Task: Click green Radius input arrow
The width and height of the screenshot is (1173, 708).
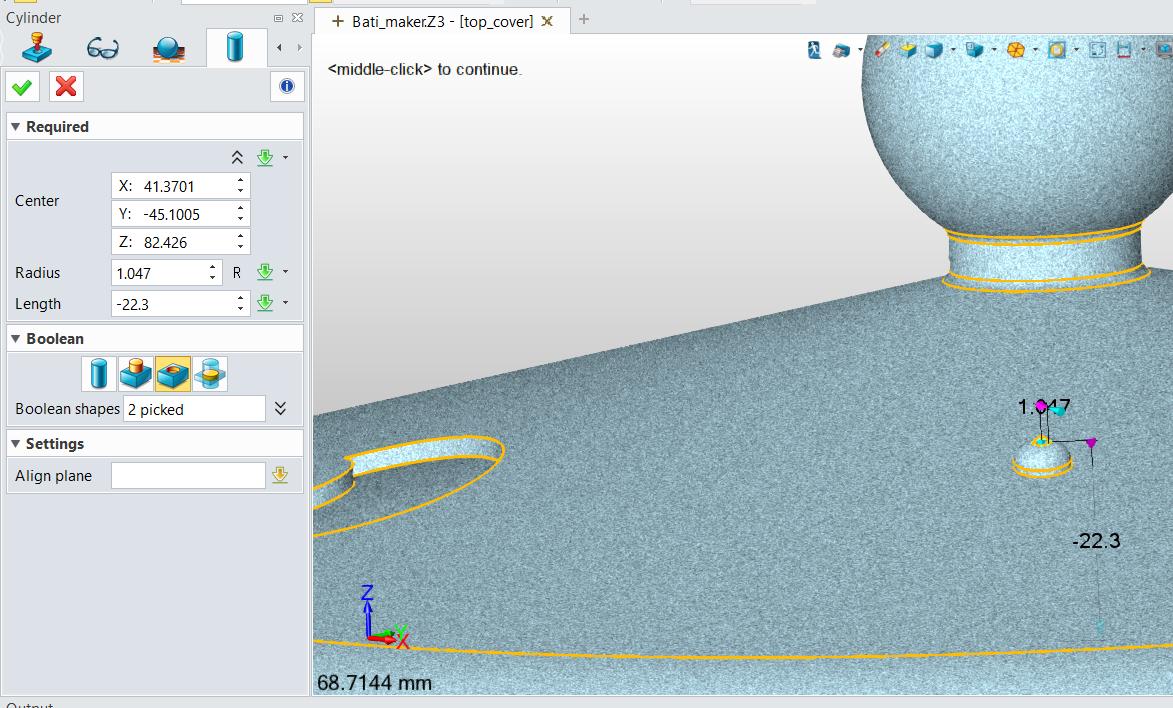Action: 265,272
